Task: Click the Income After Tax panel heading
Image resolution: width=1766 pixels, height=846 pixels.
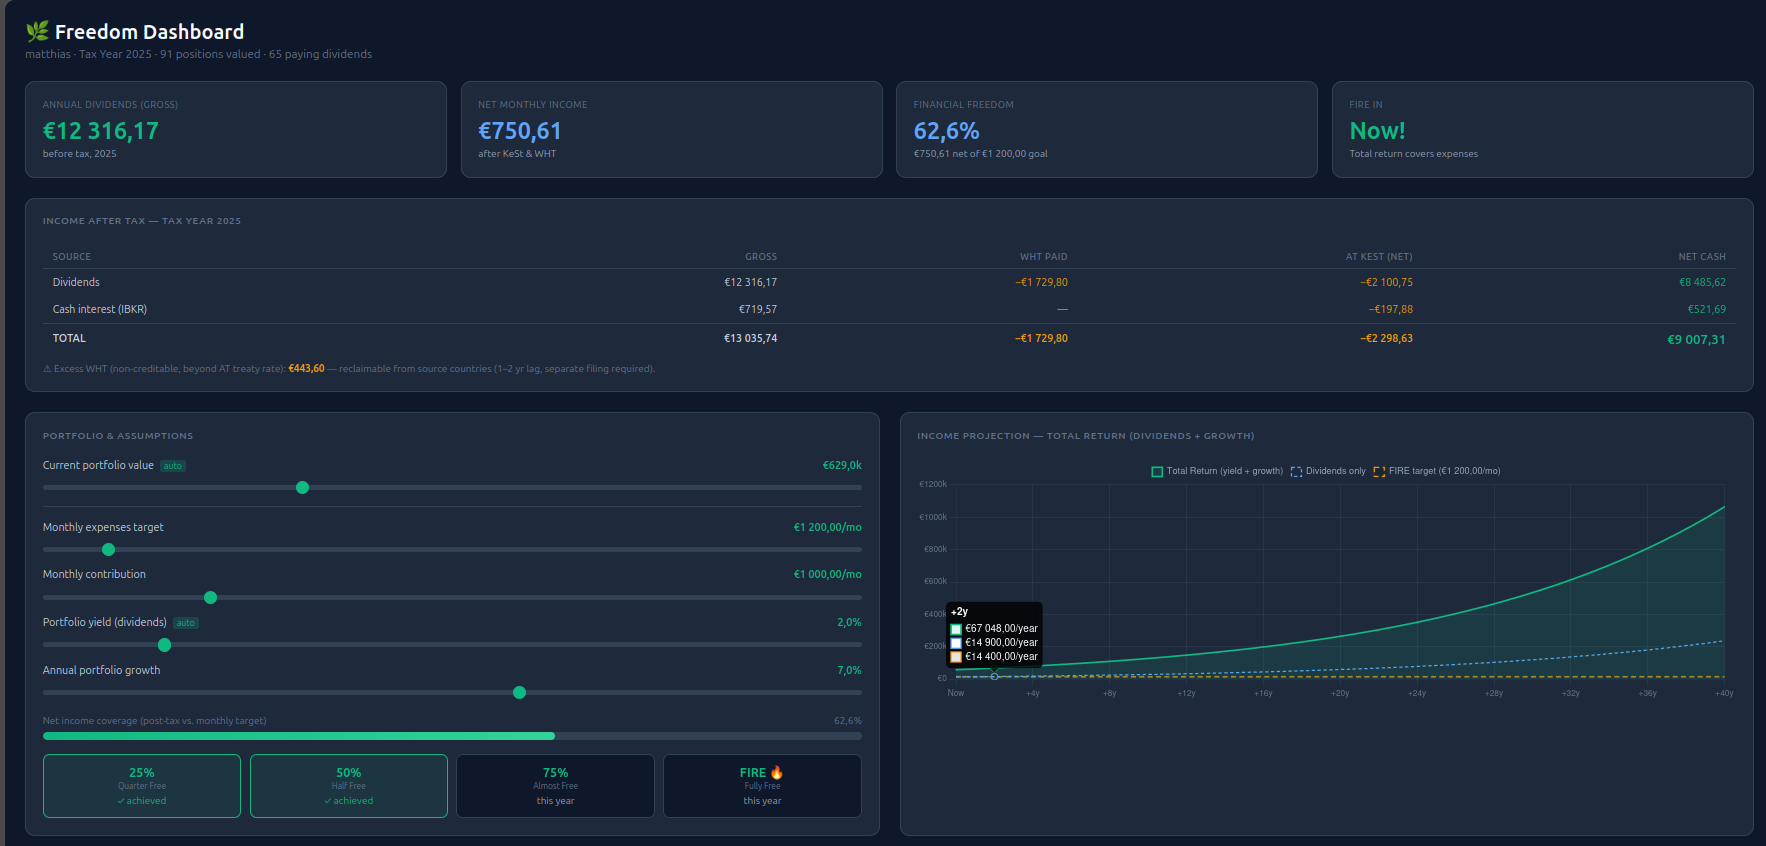Action: click(141, 221)
